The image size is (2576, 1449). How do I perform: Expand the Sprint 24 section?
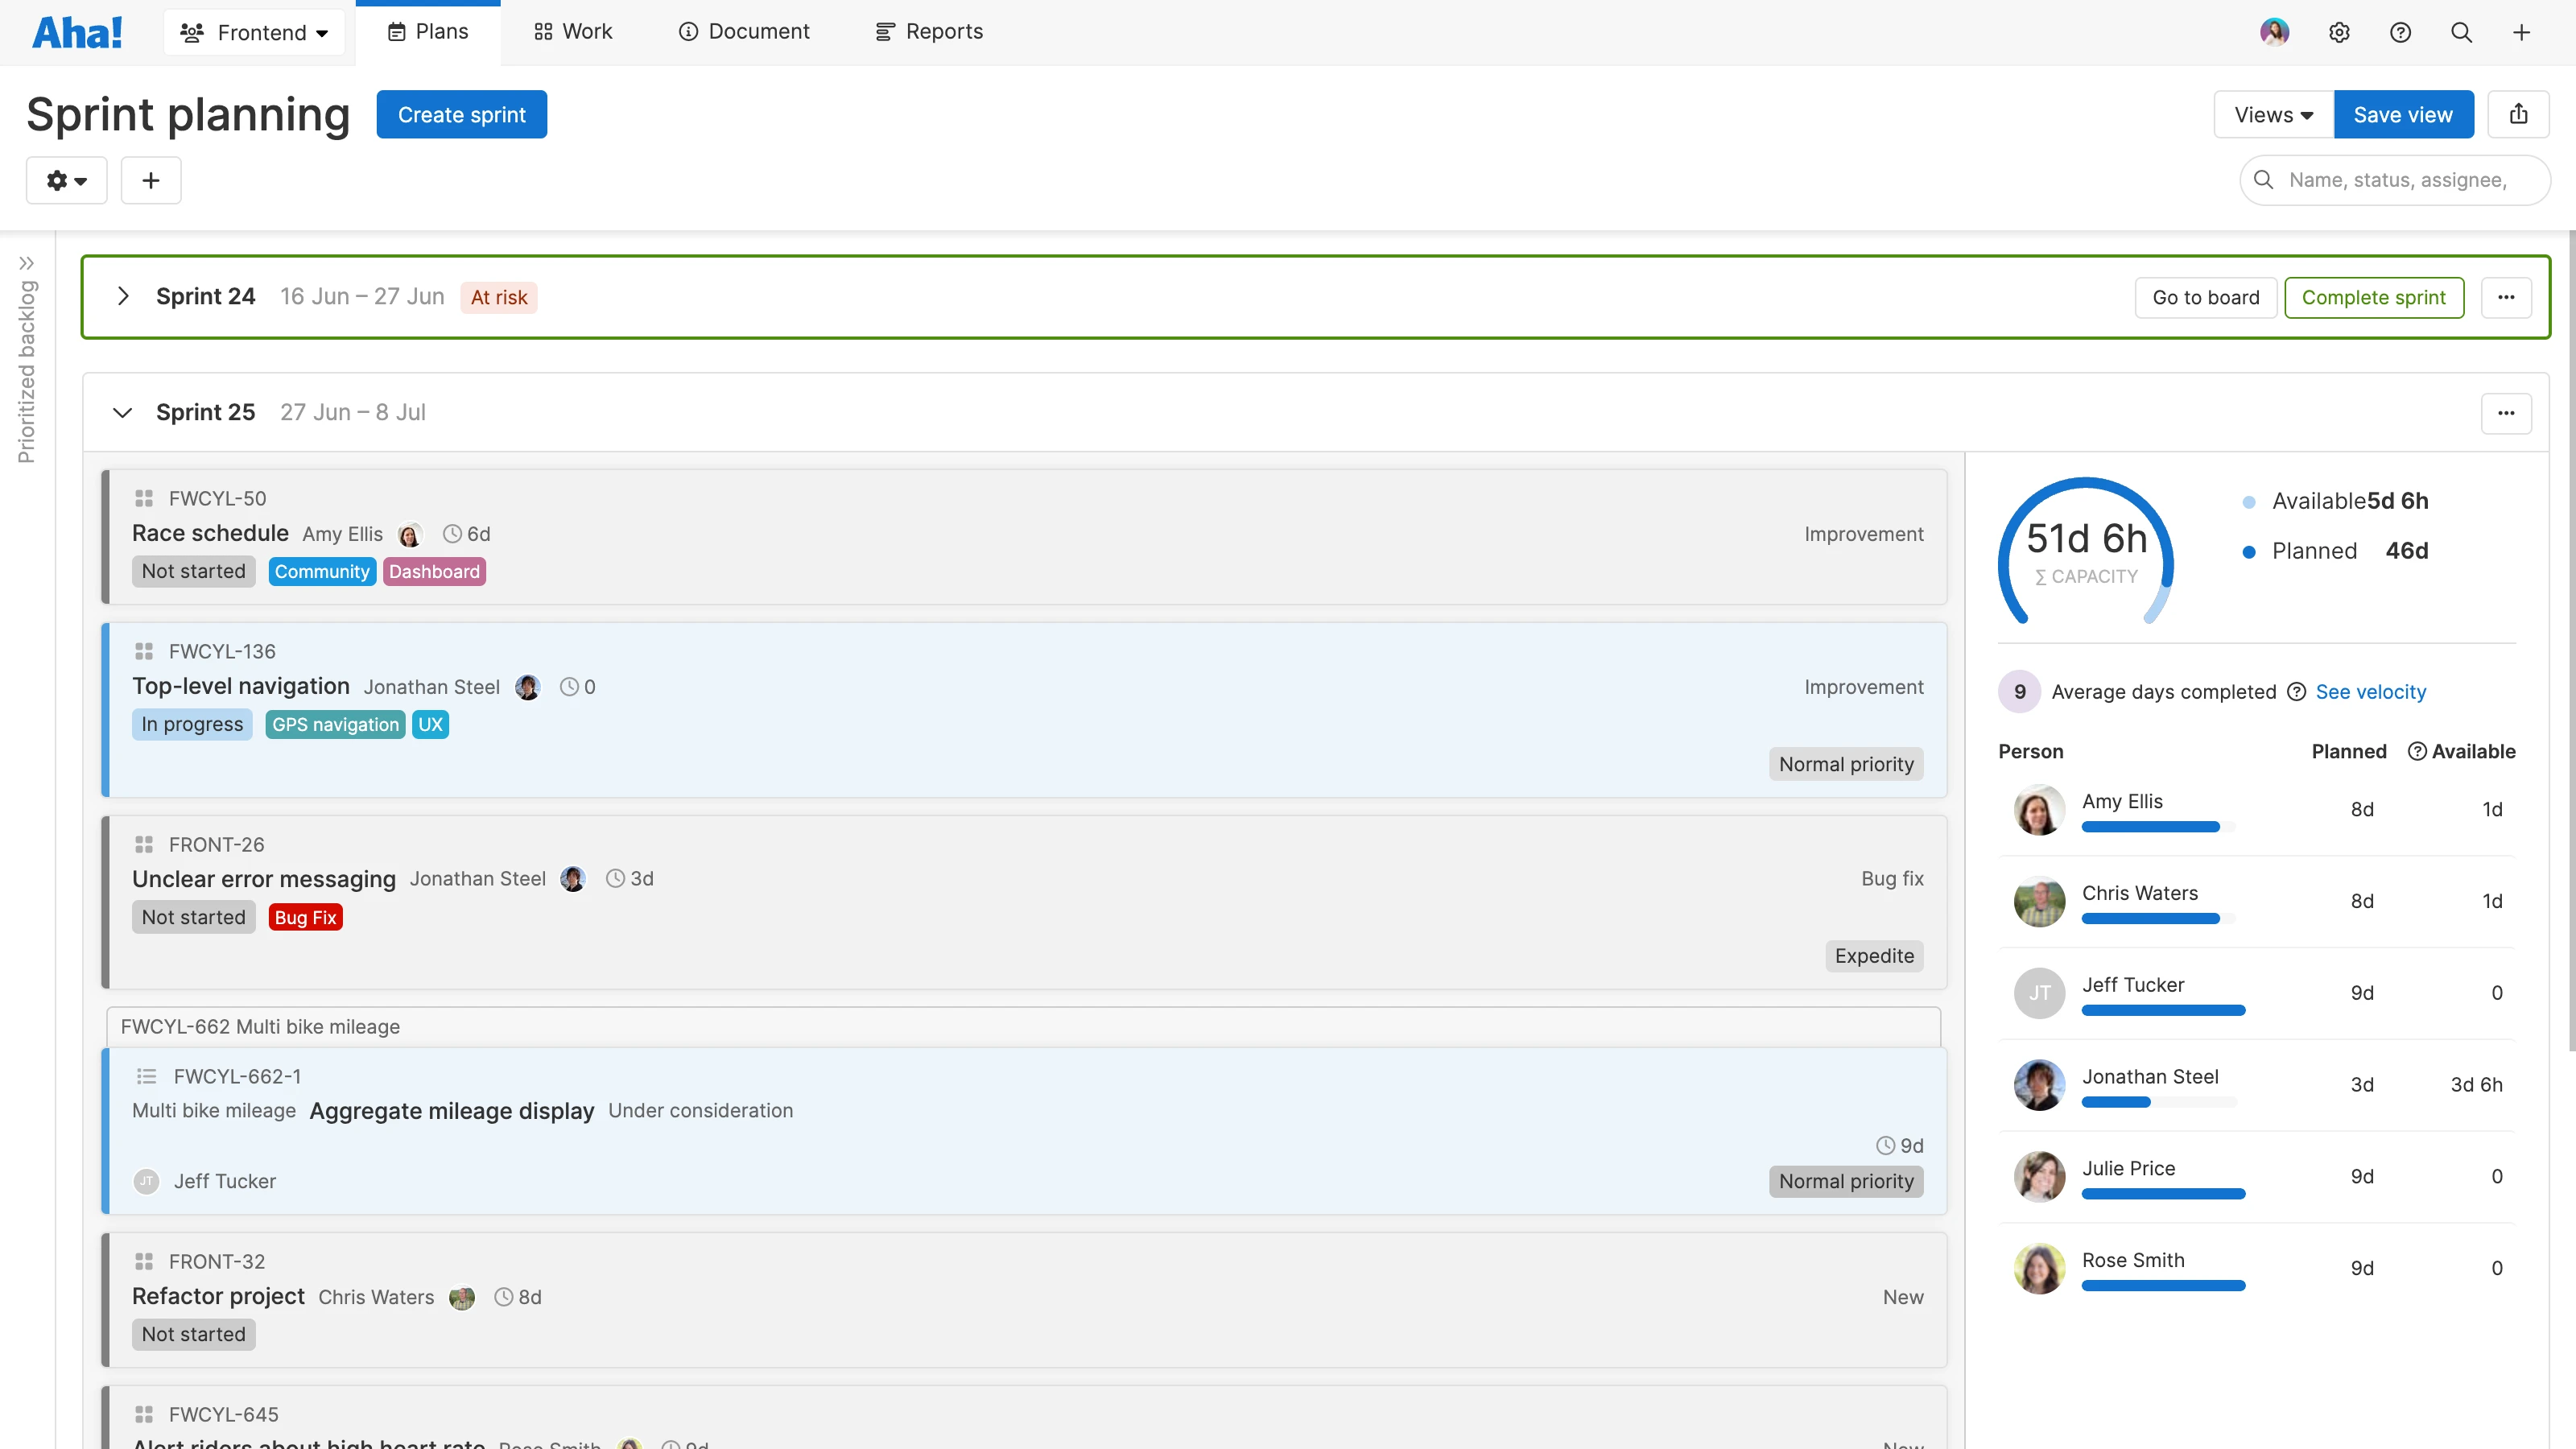pyautogui.click(x=123, y=296)
